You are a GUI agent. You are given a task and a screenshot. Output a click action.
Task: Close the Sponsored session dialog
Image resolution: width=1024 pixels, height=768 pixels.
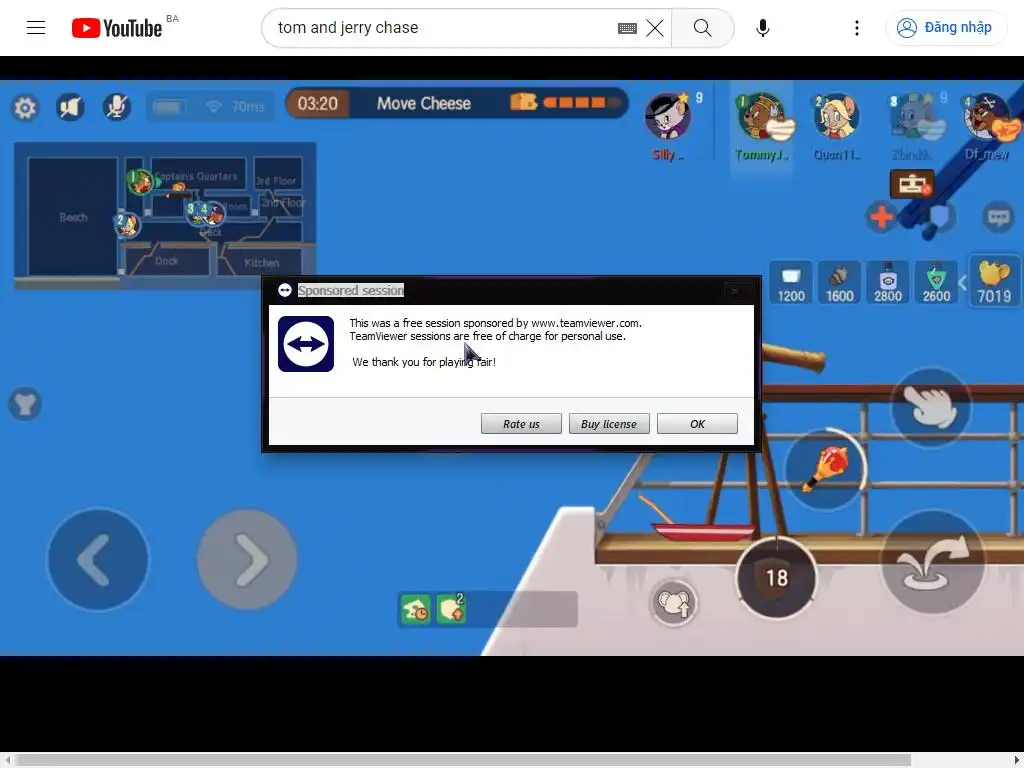[735, 291]
